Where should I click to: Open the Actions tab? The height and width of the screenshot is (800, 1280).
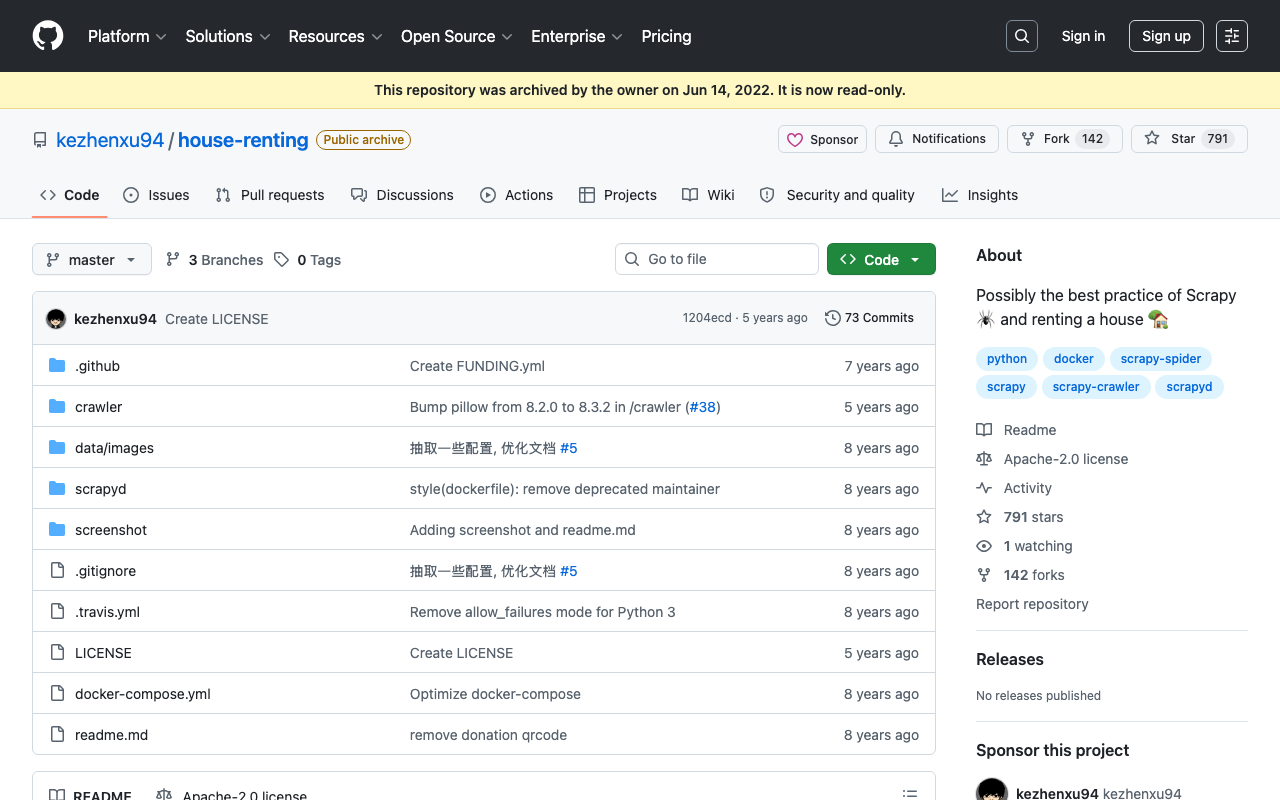[x=516, y=195]
